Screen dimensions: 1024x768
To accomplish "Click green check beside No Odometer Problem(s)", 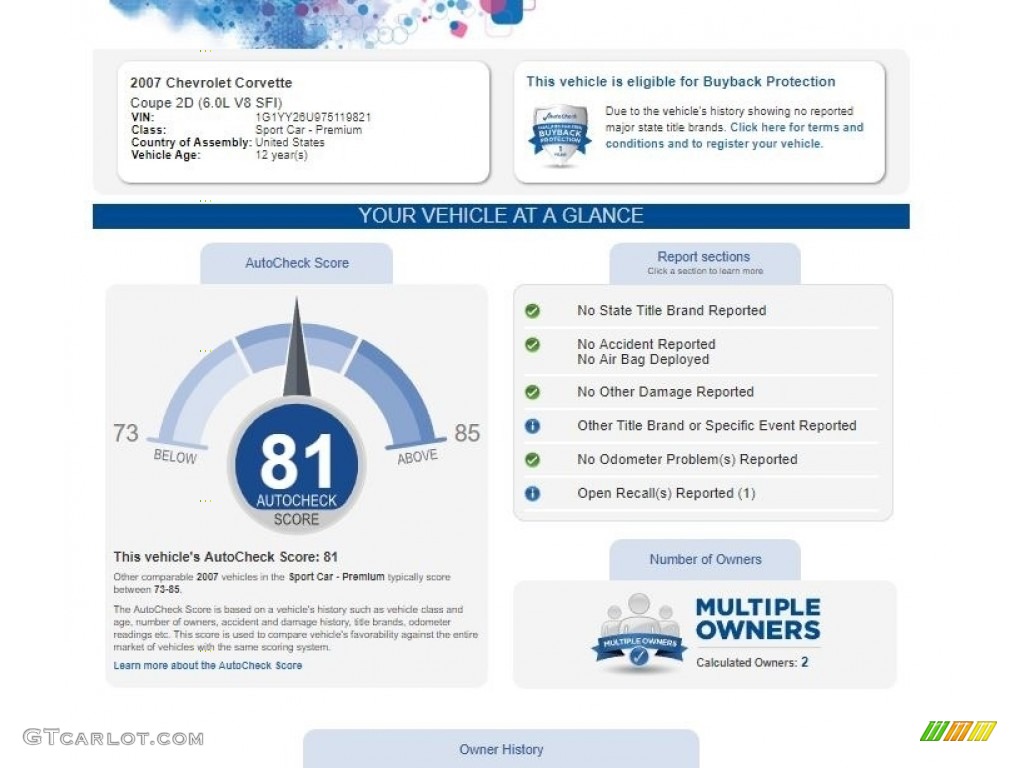I will (x=532, y=460).
